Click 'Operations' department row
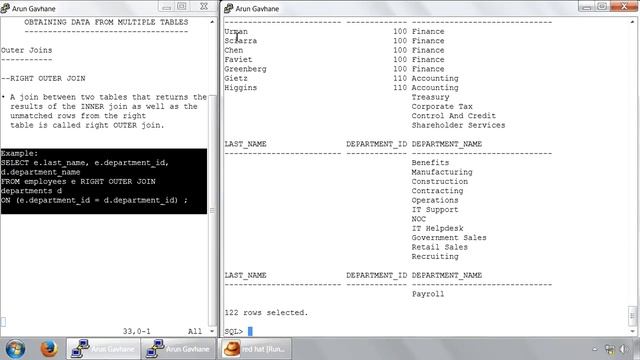The height and width of the screenshot is (360, 640). tap(435, 200)
